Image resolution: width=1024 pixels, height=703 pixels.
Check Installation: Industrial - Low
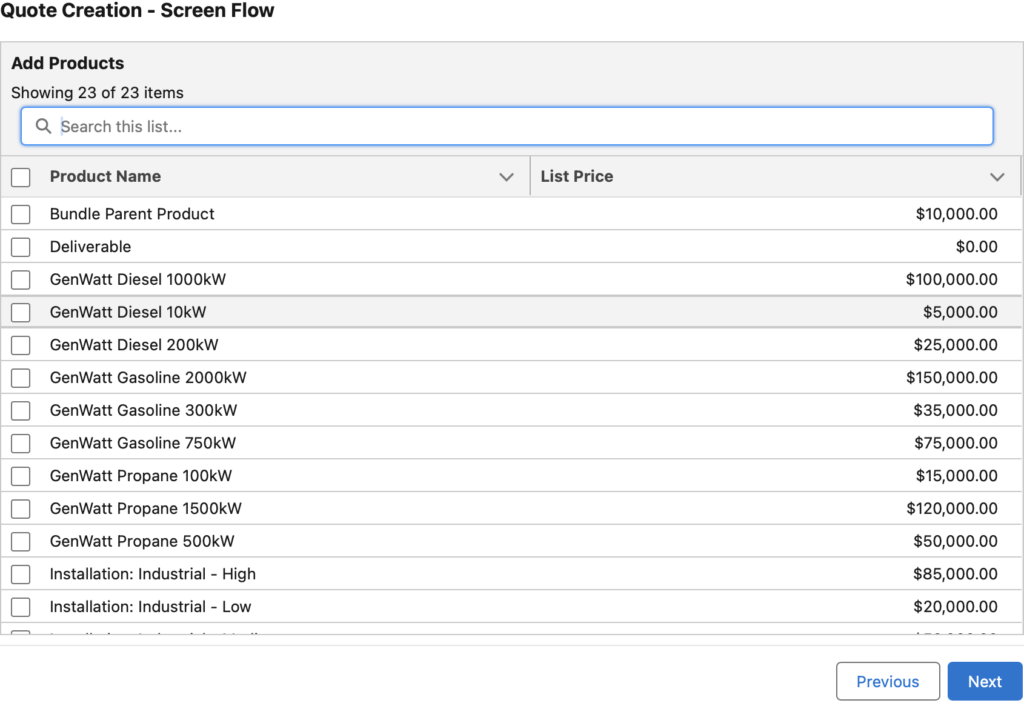pyautogui.click(x=20, y=606)
